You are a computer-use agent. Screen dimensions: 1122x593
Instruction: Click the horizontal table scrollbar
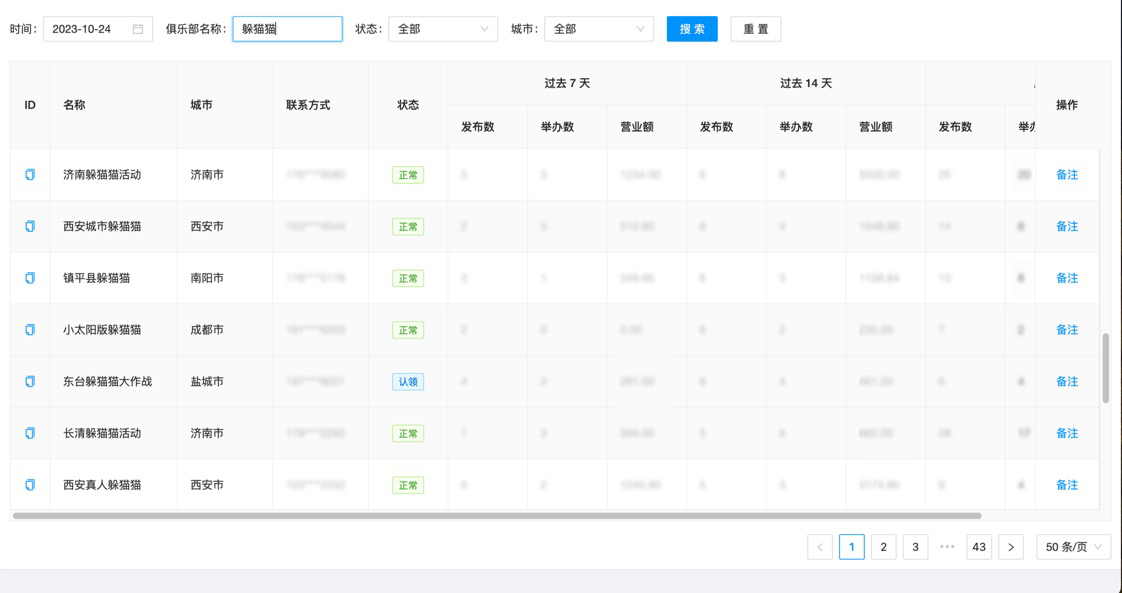tap(497, 515)
